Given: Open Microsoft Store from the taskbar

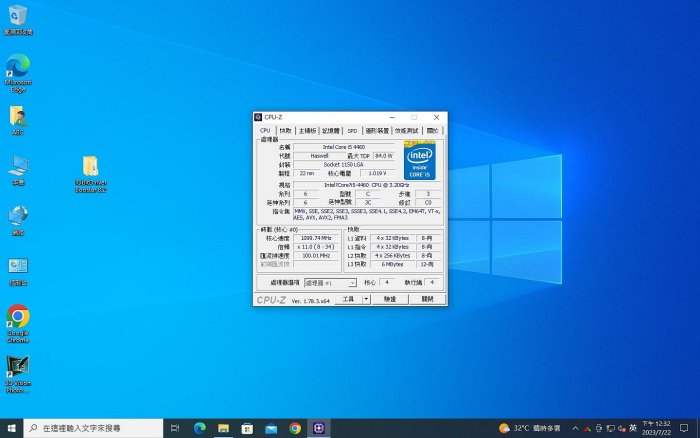Looking at the screenshot, I should click(247, 428).
